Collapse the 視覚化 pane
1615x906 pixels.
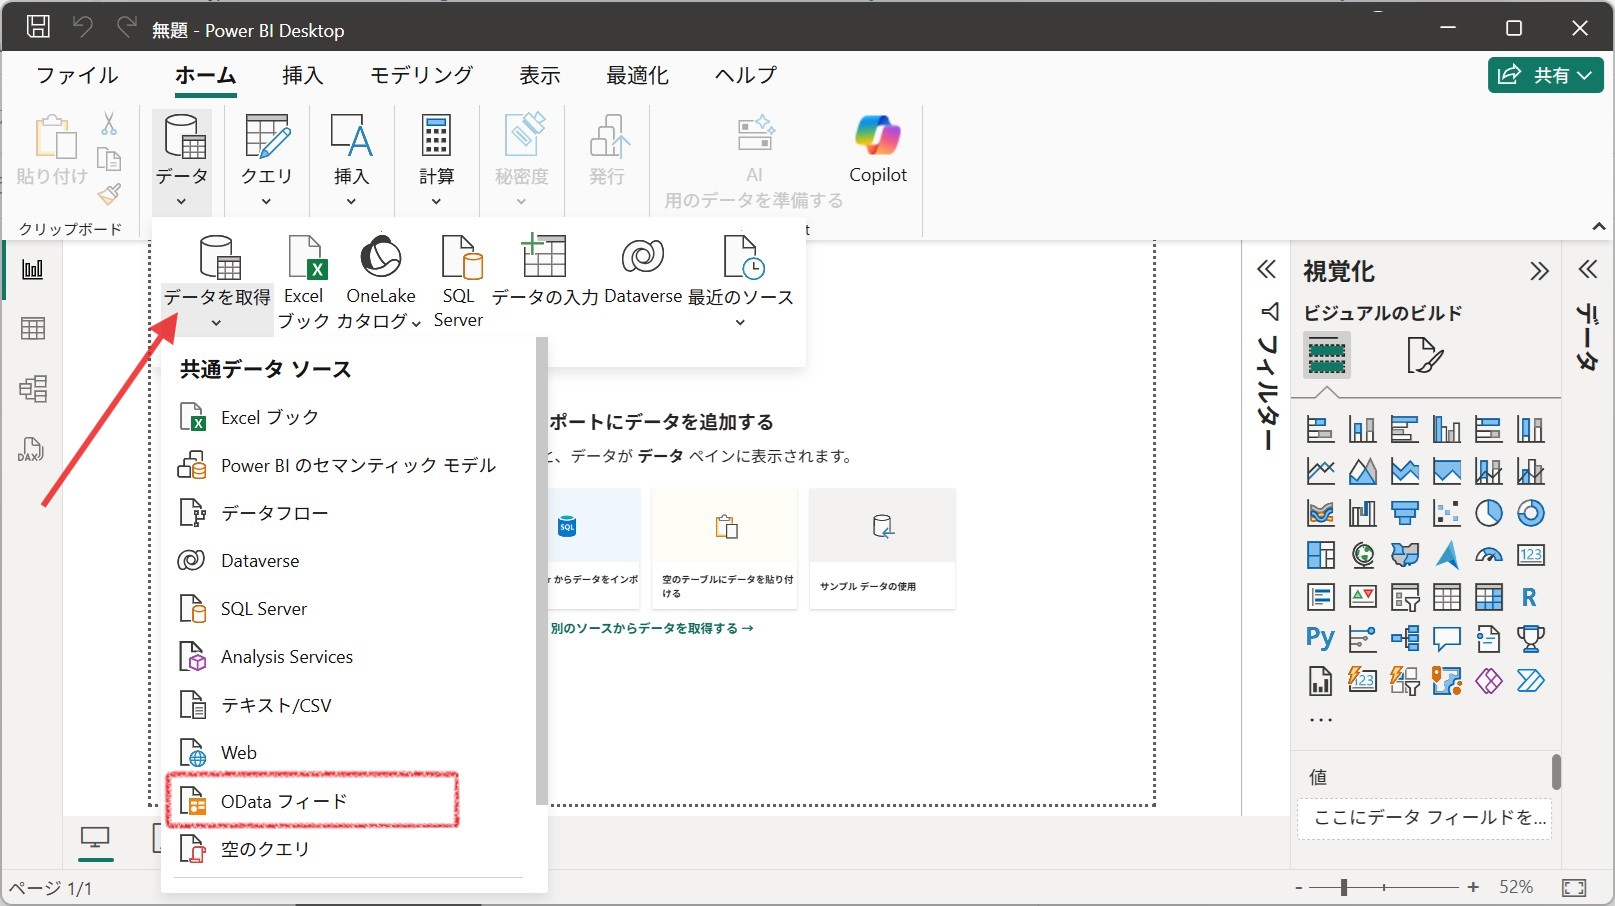coord(1539,271)
